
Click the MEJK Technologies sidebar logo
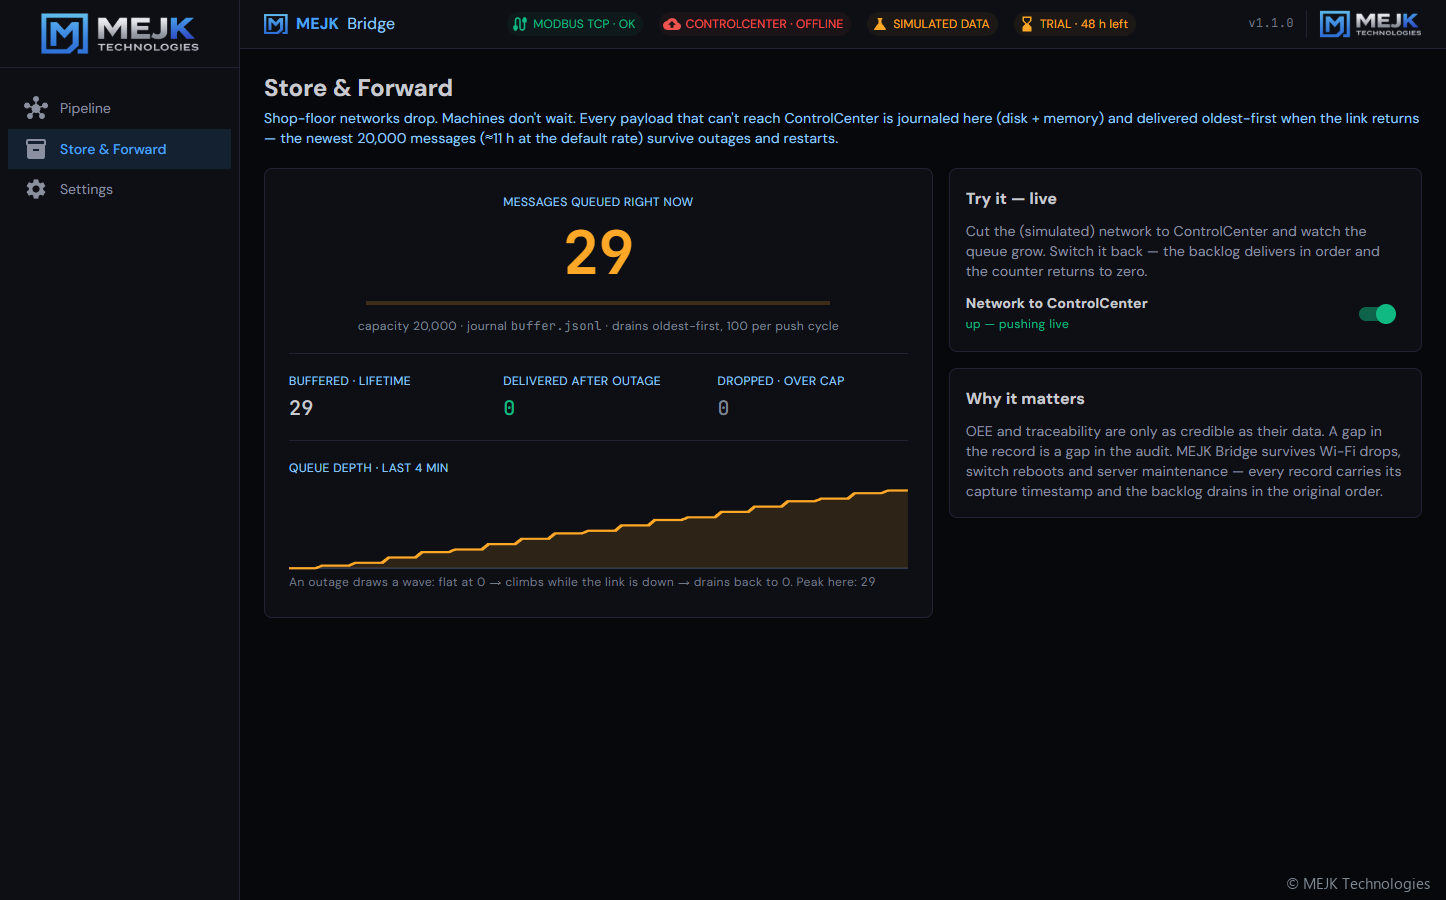click(120, 33)
